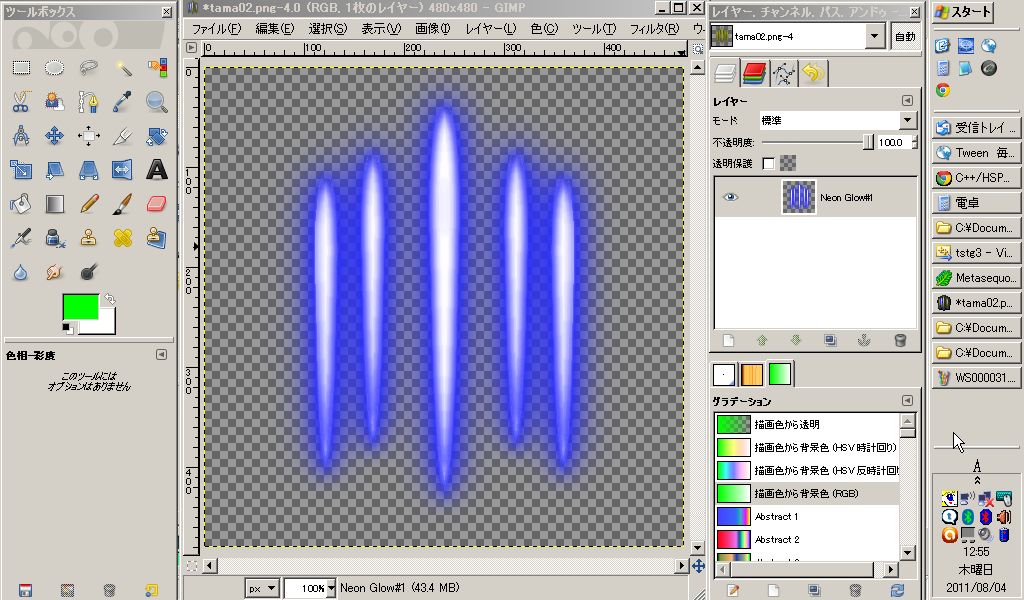Image resolution: width=1024 pixels, height=600 pixels.
Task: Select the Blend gradient tool
Action: click(54, 204)
